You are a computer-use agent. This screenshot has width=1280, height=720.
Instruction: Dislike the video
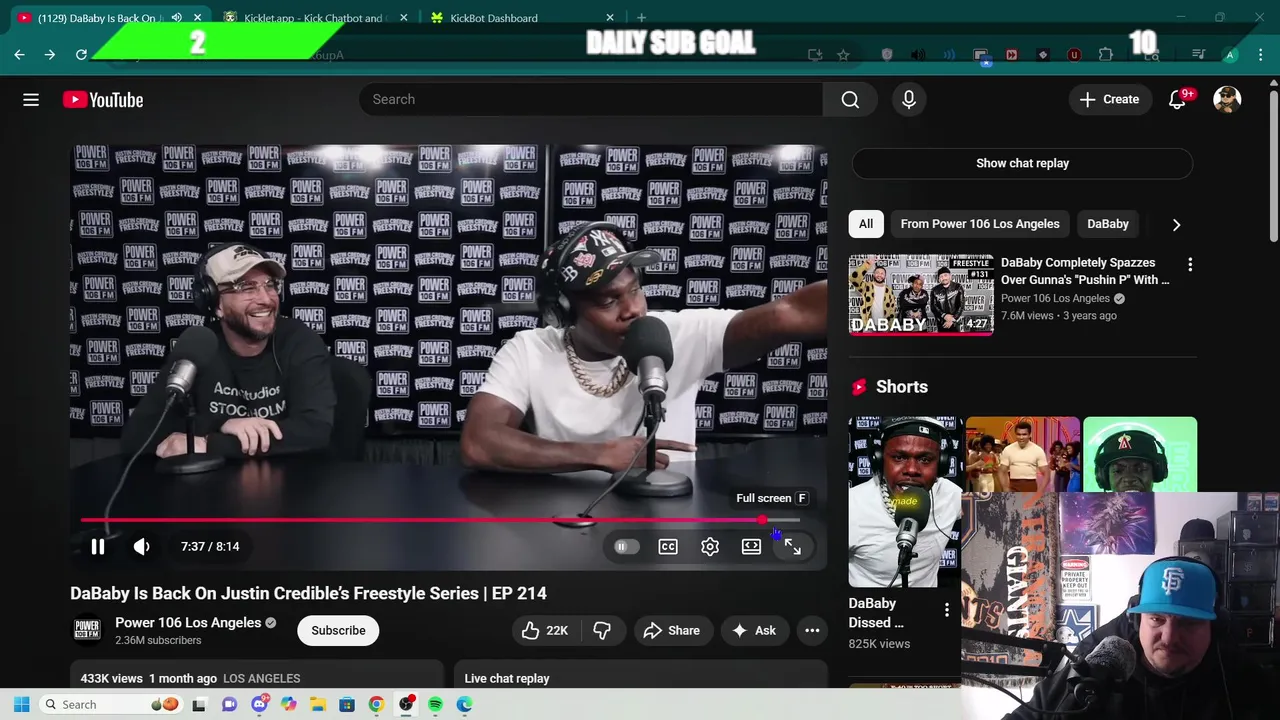pyautogui.click(x=602, y=631)
